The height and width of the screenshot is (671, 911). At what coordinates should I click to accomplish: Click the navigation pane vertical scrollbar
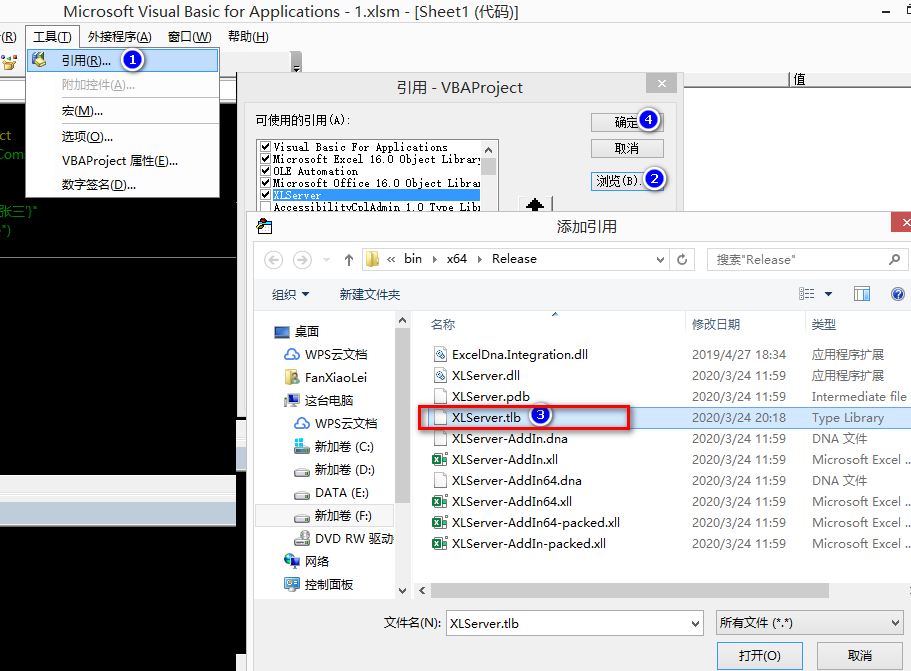pos(402,415)
